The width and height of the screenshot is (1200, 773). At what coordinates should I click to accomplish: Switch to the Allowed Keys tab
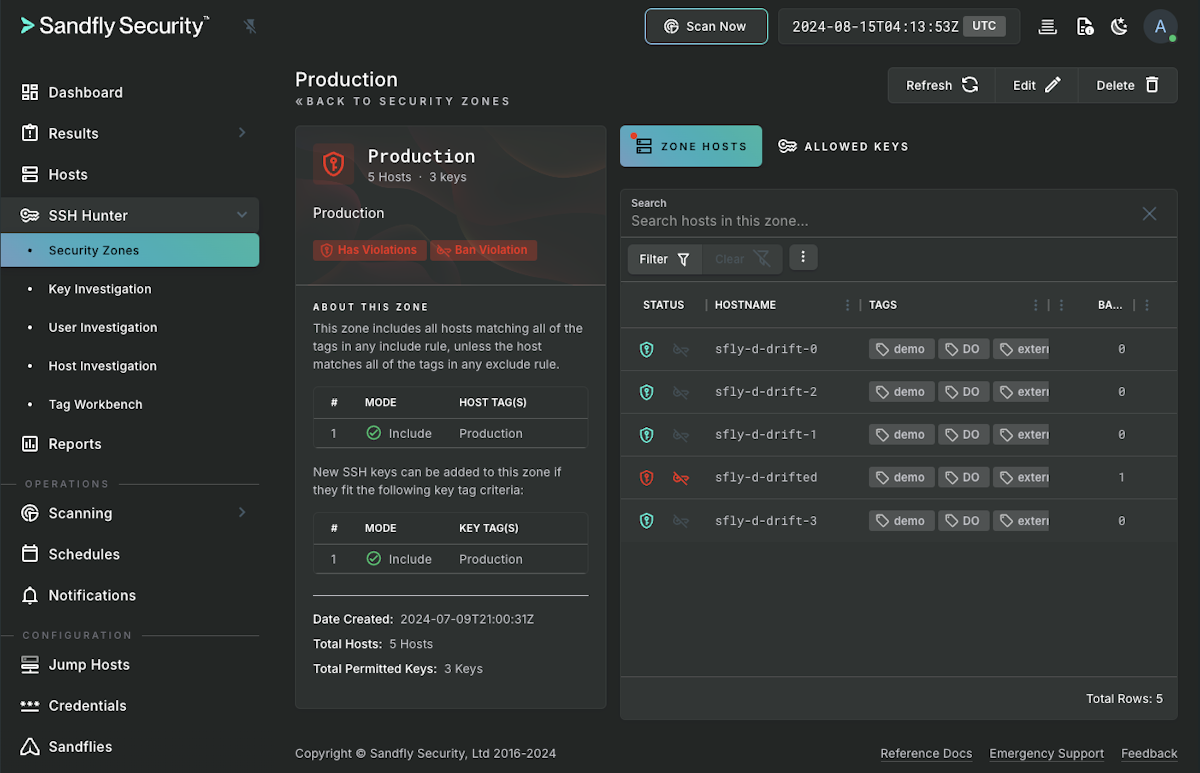[844, 146]
